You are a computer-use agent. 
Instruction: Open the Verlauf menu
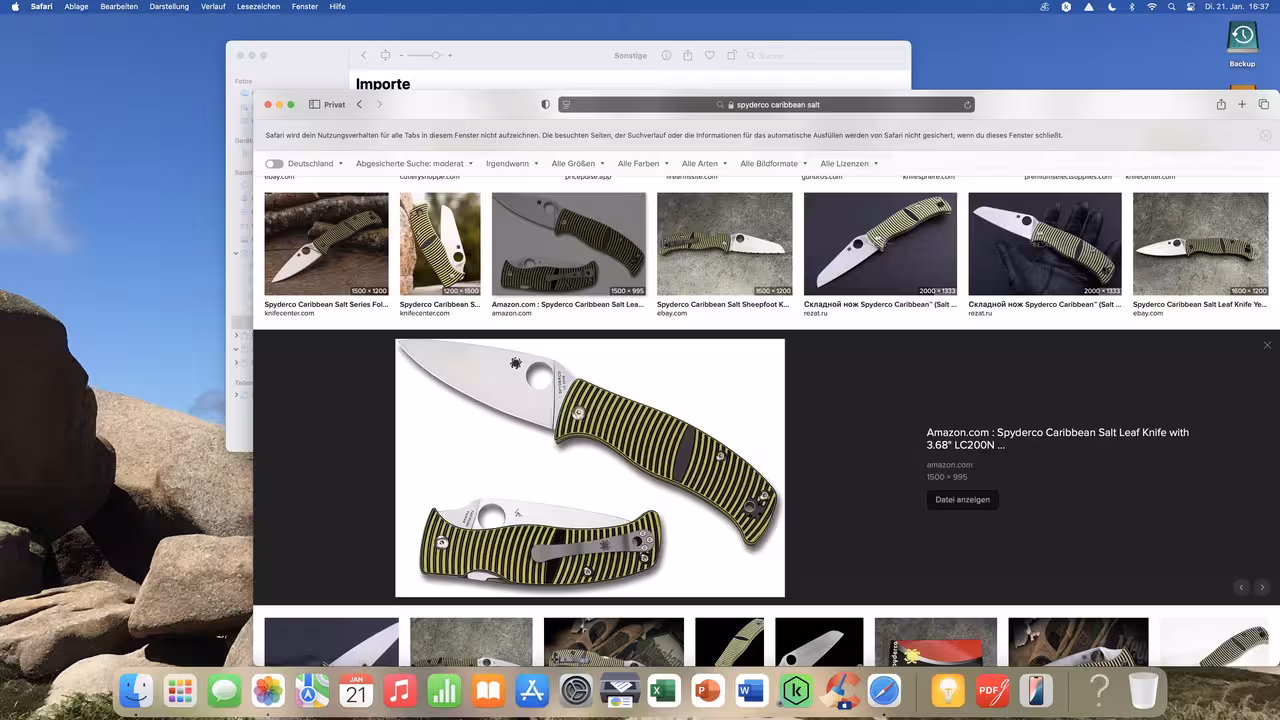(213, 6)
